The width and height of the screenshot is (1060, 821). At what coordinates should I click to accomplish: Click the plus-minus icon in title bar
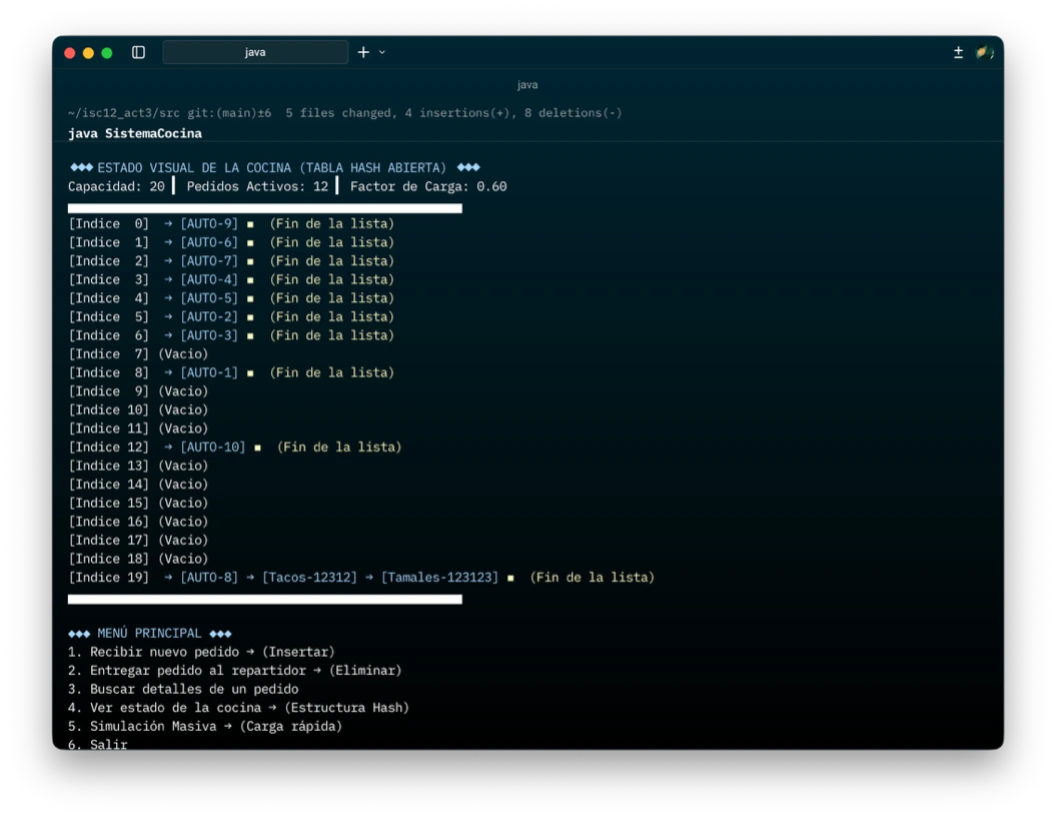(x=958, y=52)
